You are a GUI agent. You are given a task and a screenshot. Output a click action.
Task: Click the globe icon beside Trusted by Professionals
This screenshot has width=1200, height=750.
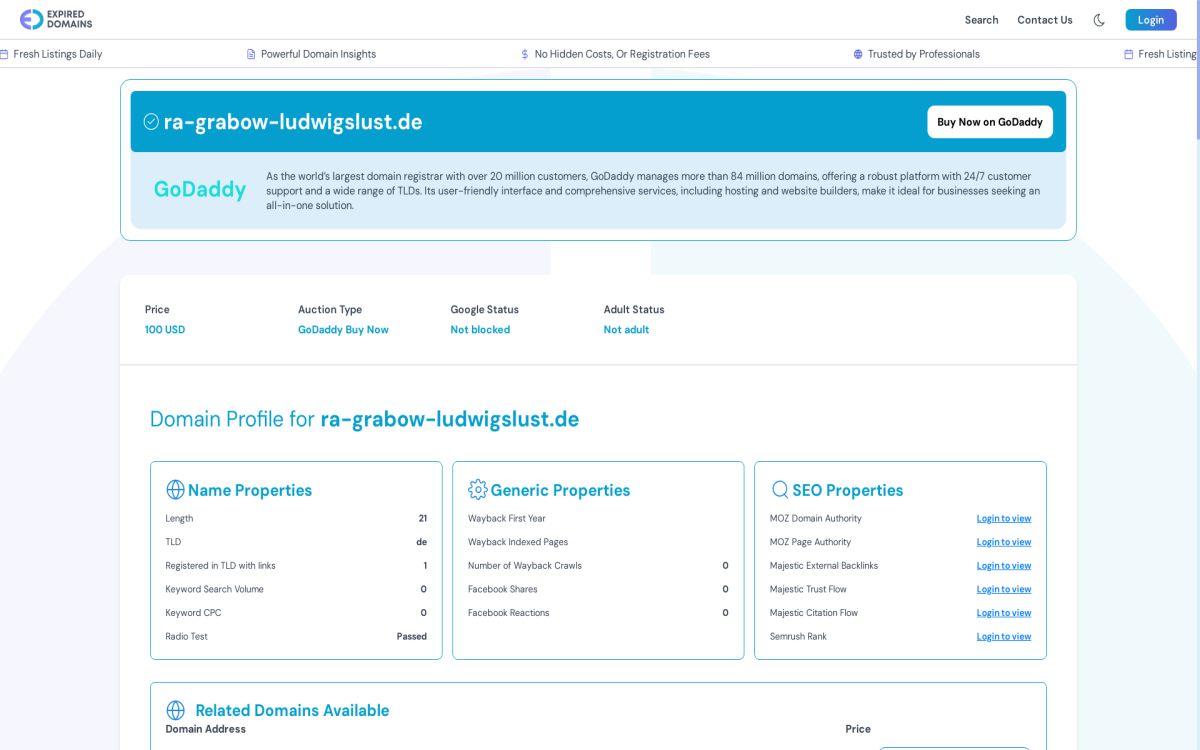pos(858,54)
